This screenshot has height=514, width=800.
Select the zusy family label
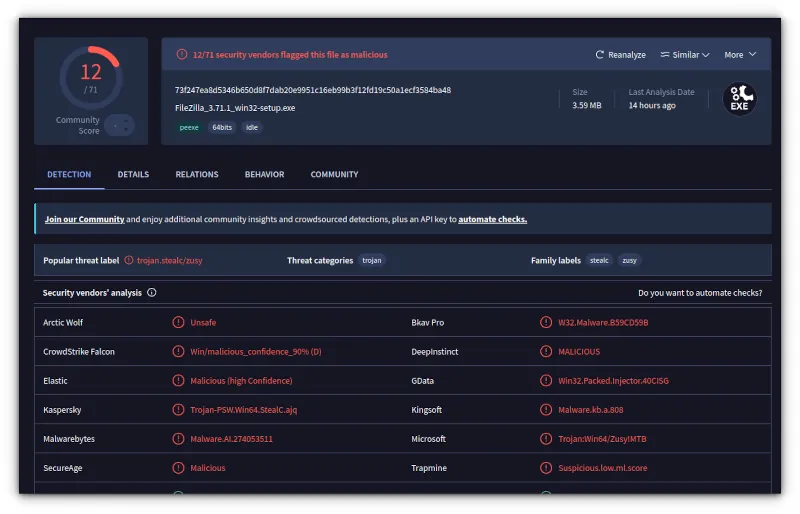pos(629,260)
